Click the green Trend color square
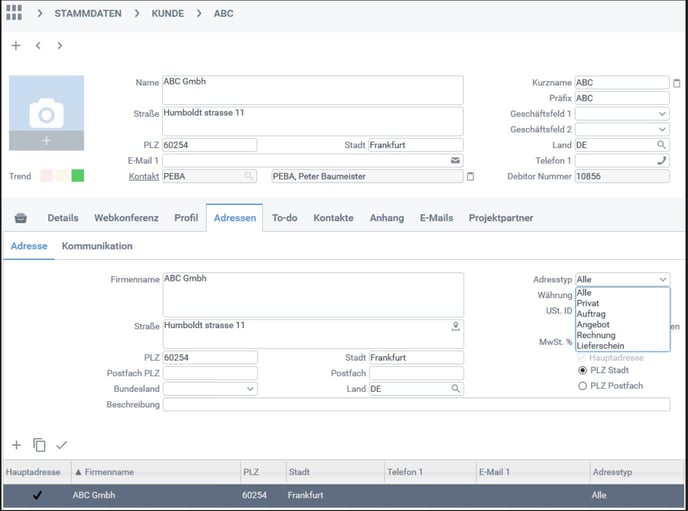The width and height of the screenshot is (688, 511). click(x=77, y=176)
